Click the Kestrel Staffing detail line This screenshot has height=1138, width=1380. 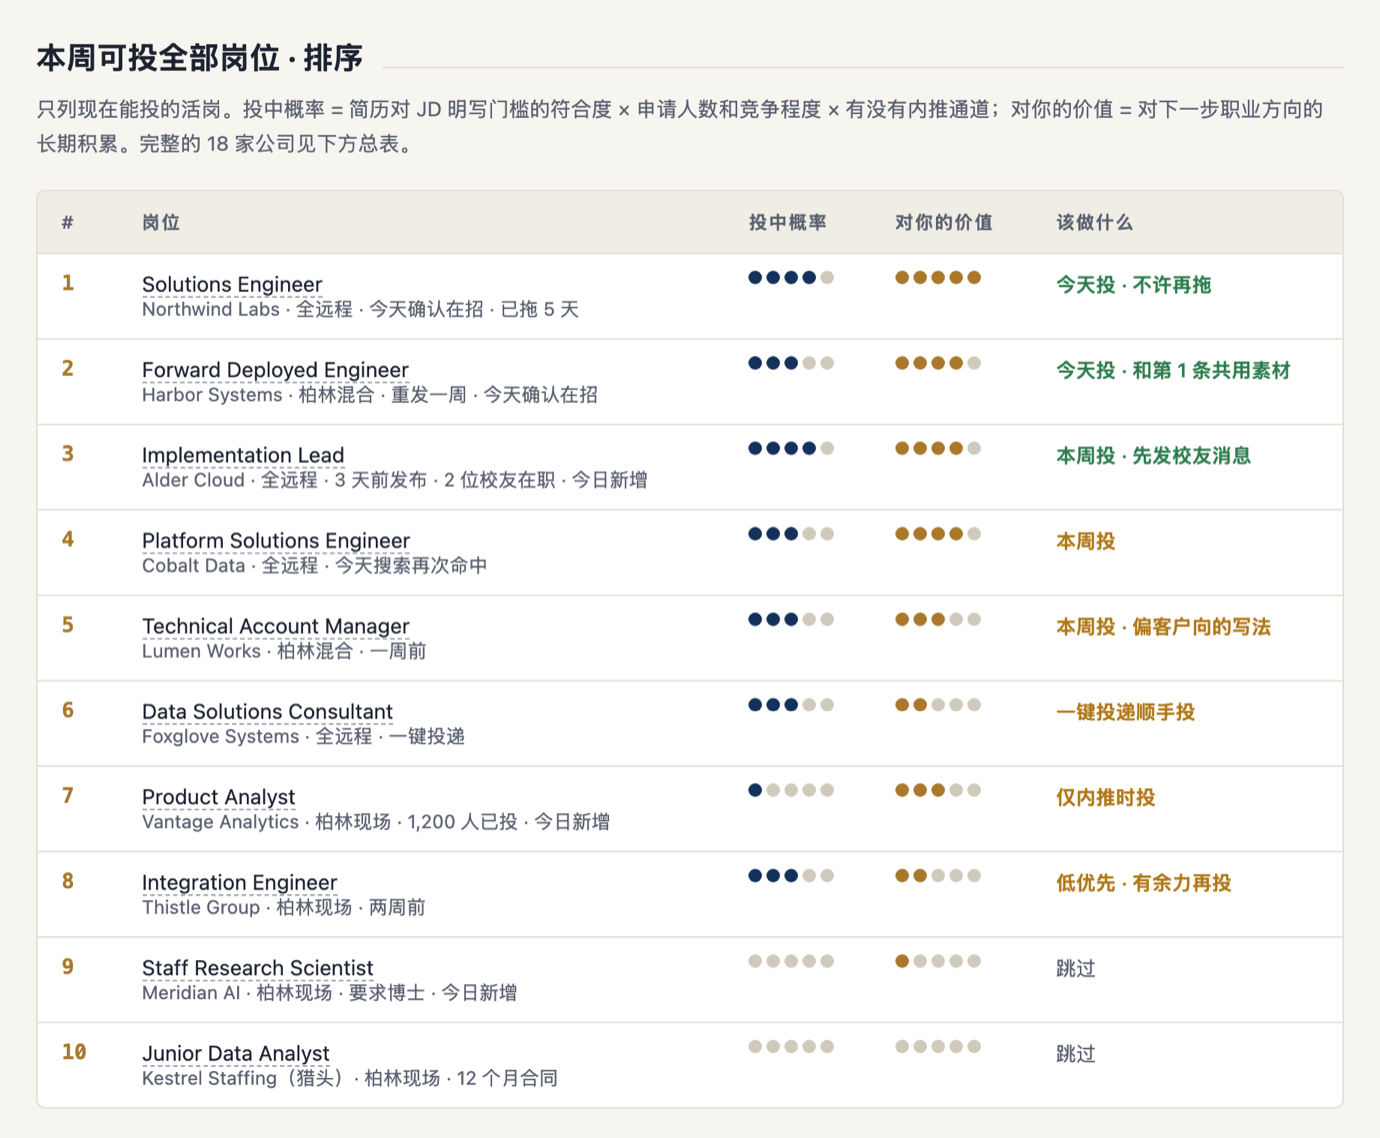tap(350, 1078)
